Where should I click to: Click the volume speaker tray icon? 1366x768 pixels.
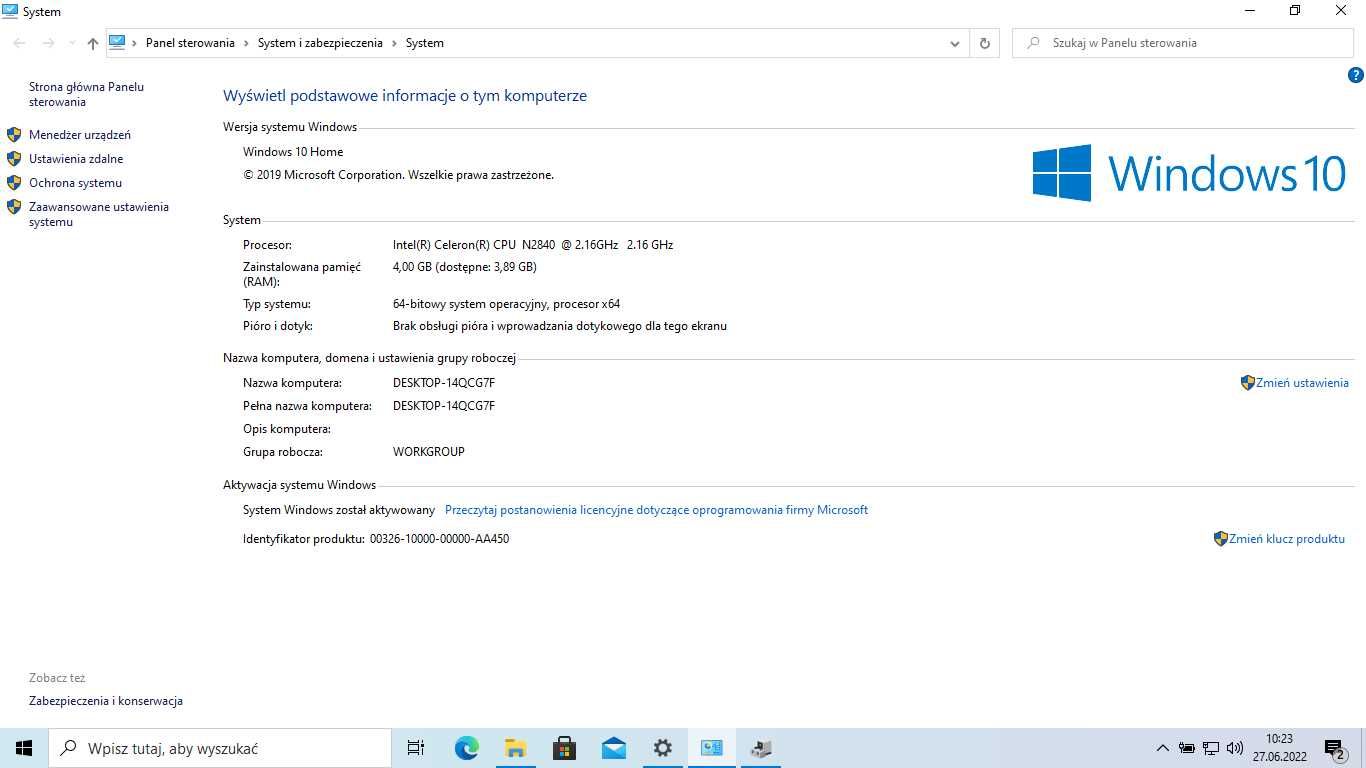(1235, 748)
